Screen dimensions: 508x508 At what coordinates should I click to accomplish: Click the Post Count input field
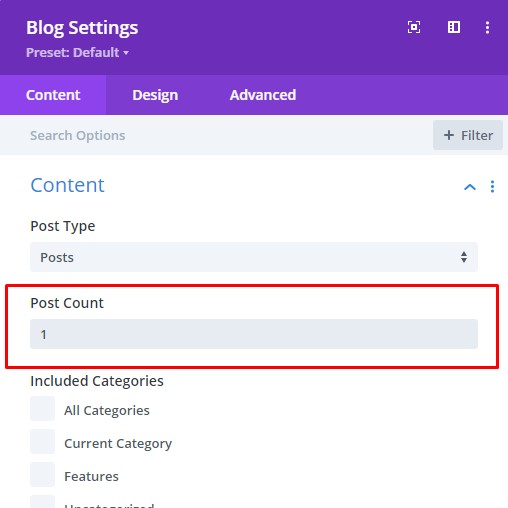(254, 334)
